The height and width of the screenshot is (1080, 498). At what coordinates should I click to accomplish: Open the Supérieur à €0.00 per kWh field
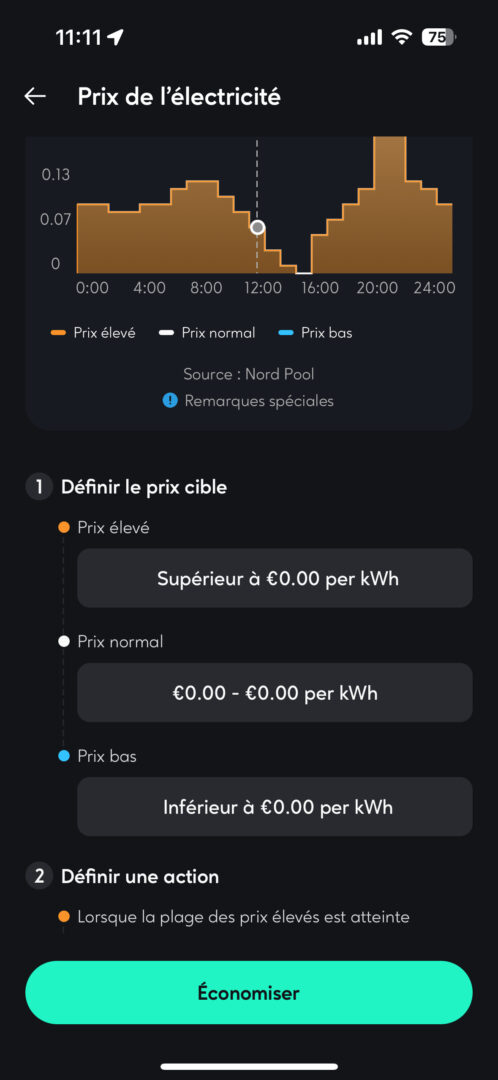pyautogui.click(x=275, y=578)
